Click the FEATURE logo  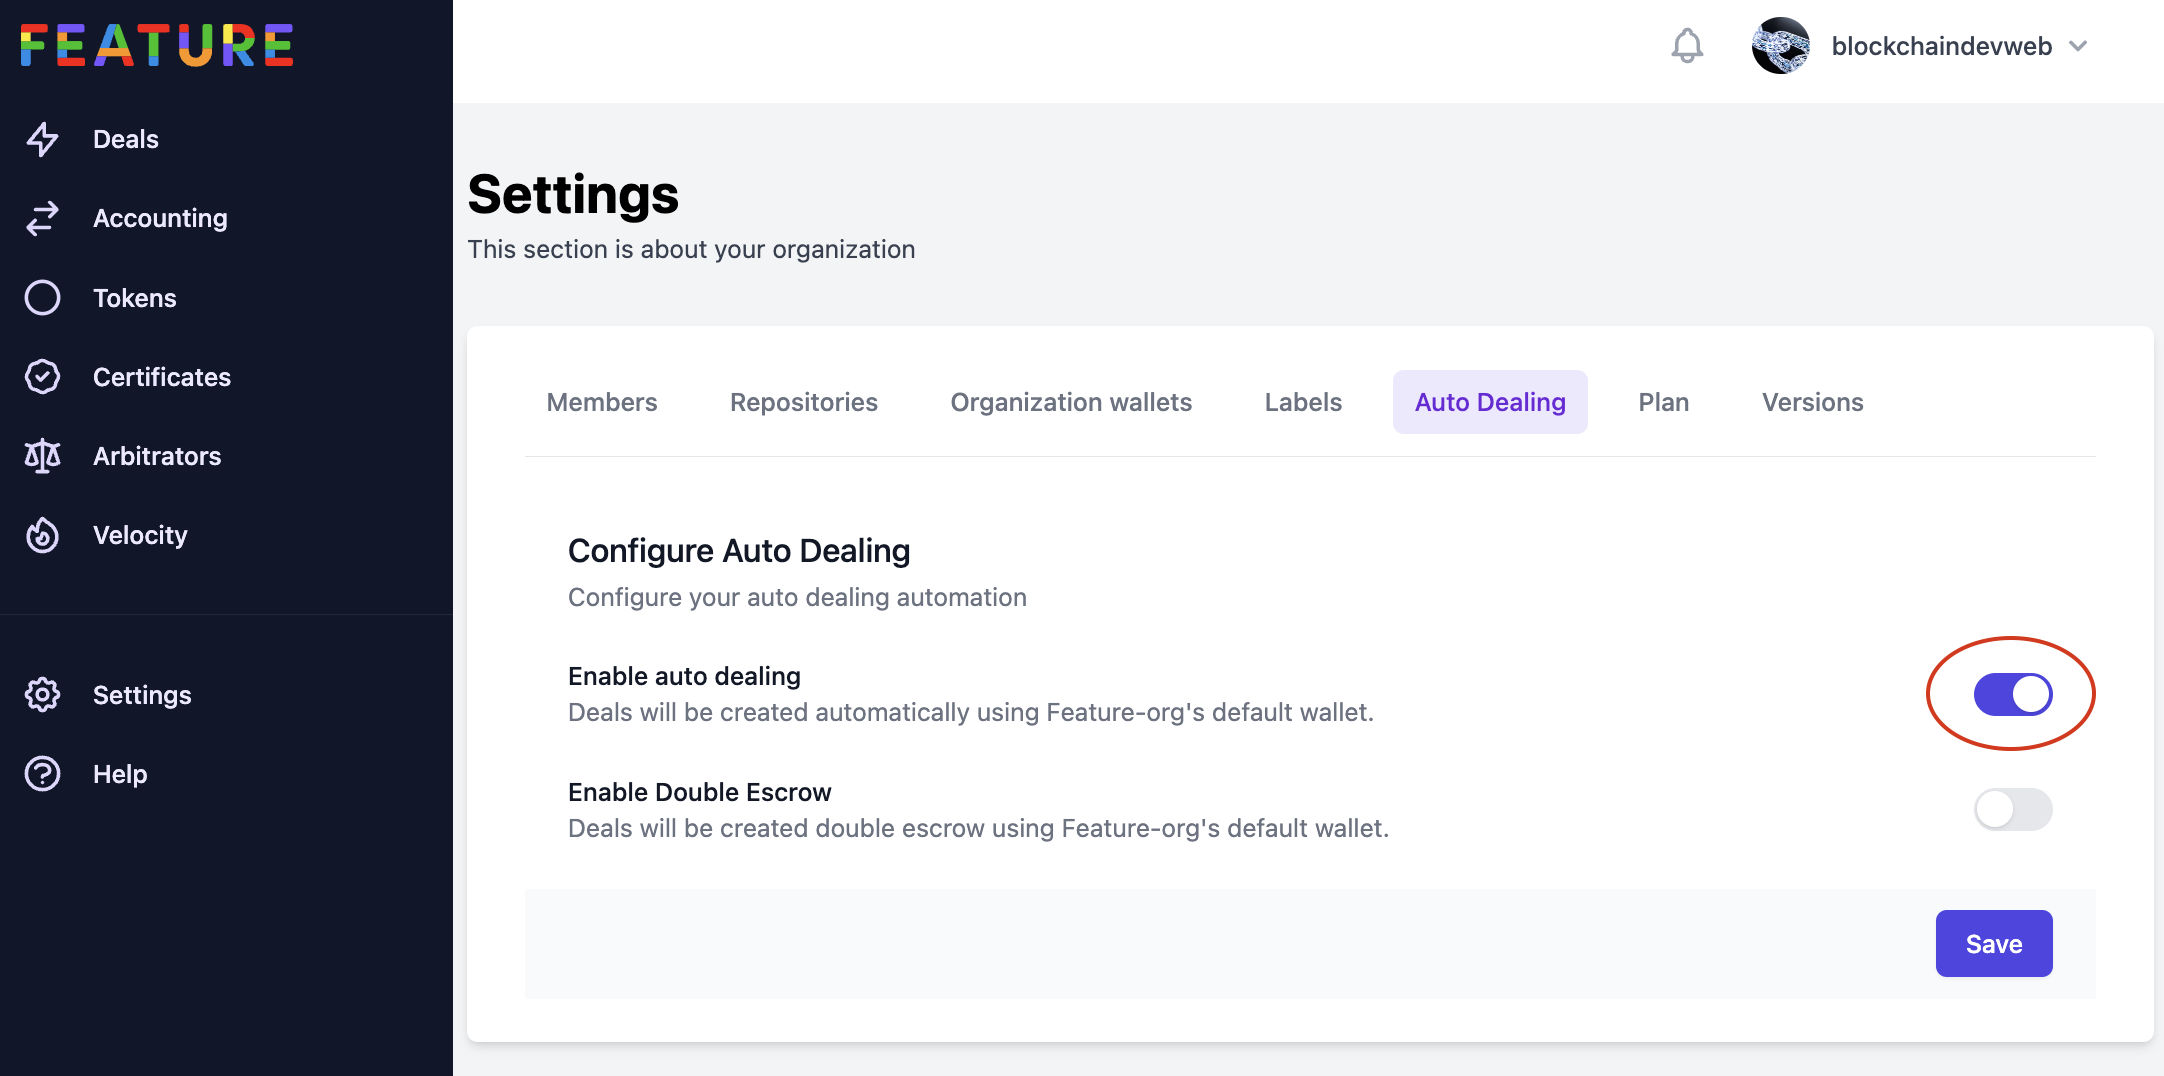pyautogui.click(x=157, y=44)
